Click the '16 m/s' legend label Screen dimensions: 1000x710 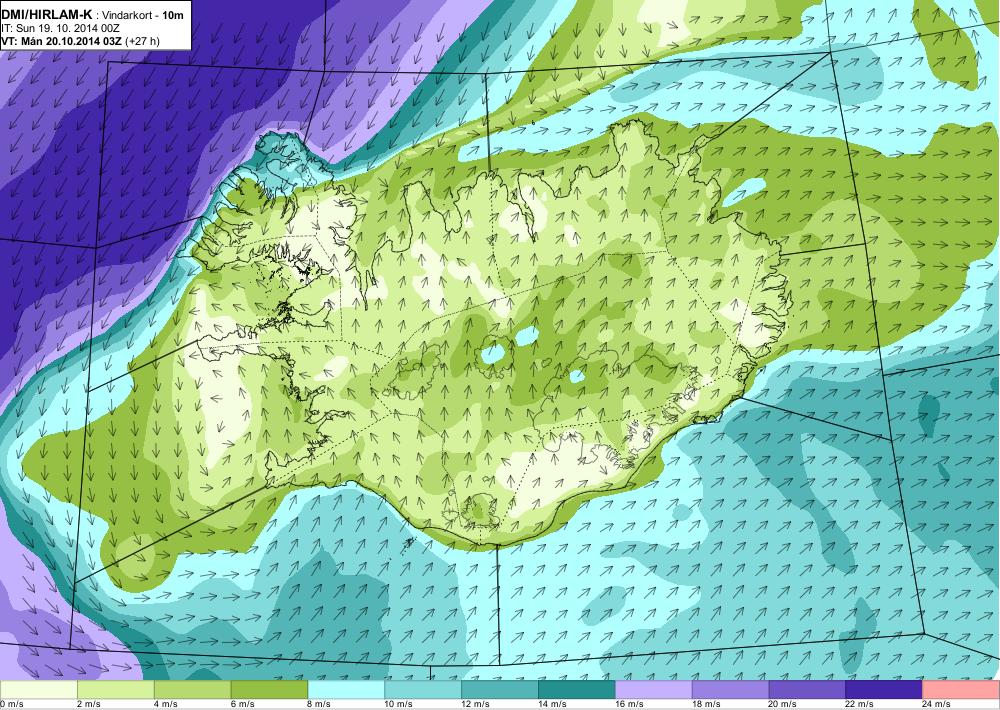tap(629, 704)
